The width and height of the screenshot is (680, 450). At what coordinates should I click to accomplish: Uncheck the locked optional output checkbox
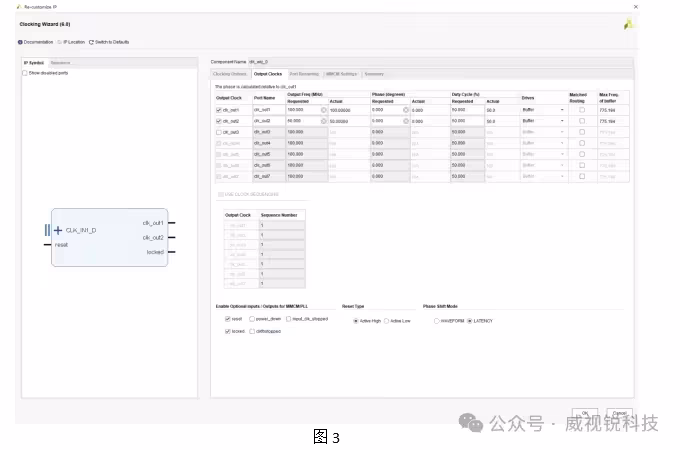(228, 332)
